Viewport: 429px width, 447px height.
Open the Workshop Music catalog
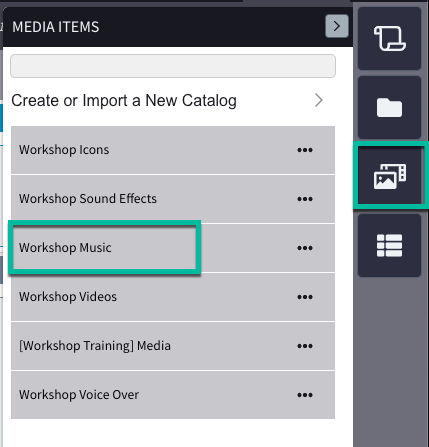pyautogui.click(x=65, y=248)
